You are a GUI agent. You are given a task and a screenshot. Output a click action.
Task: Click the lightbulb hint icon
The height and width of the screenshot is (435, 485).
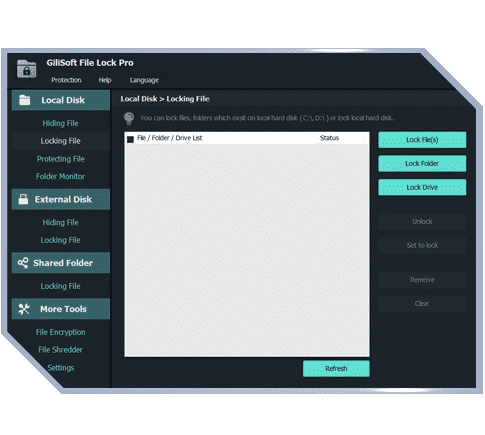(x=129, y=118)
